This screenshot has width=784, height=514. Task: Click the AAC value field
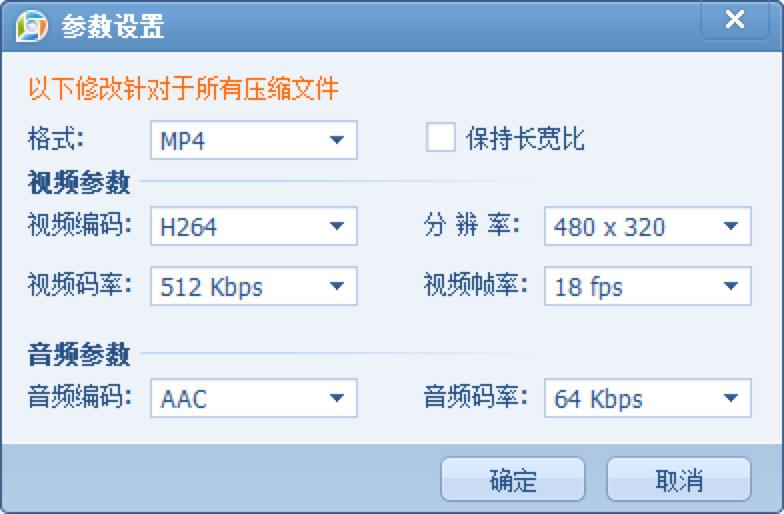coord(184,399)
